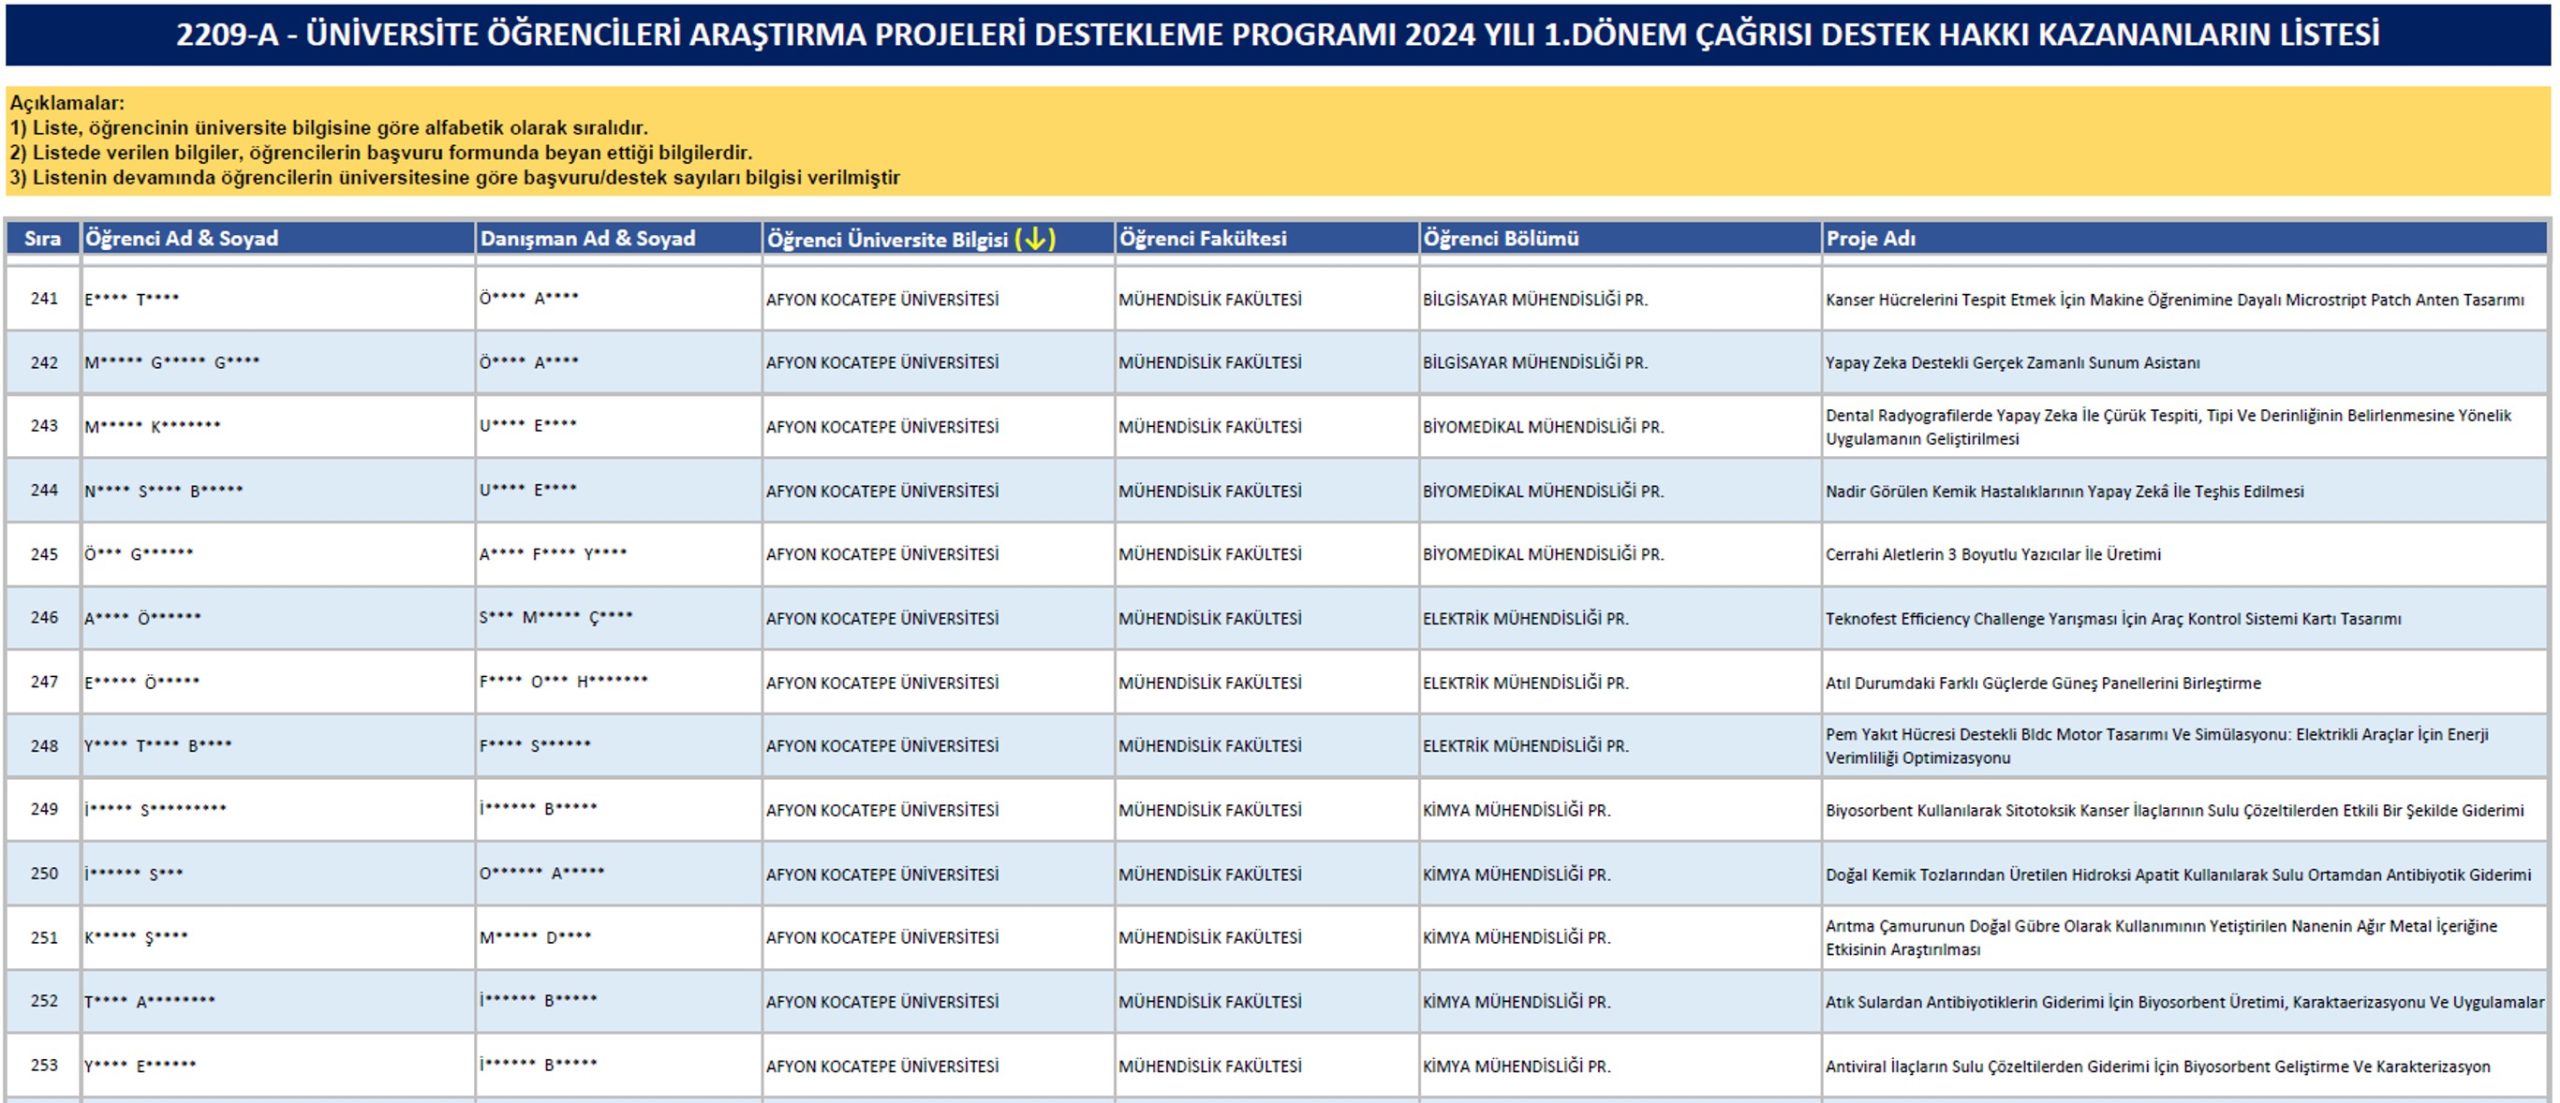Click note 2 about başvuru formunda beyan

coord(381,152)
